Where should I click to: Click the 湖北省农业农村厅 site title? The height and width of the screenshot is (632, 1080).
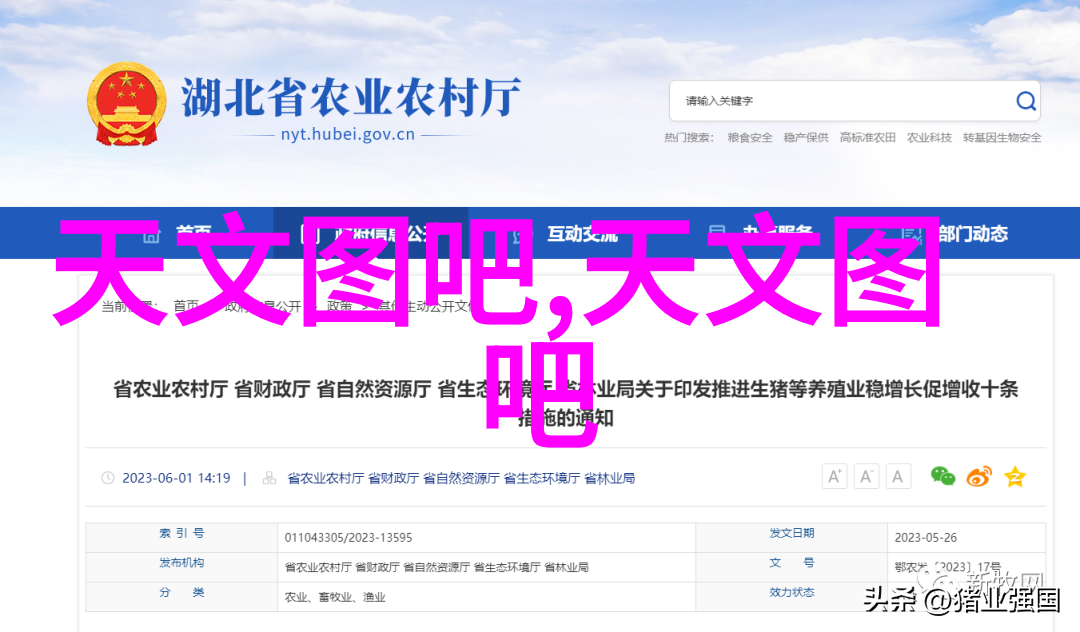(351, 98)
